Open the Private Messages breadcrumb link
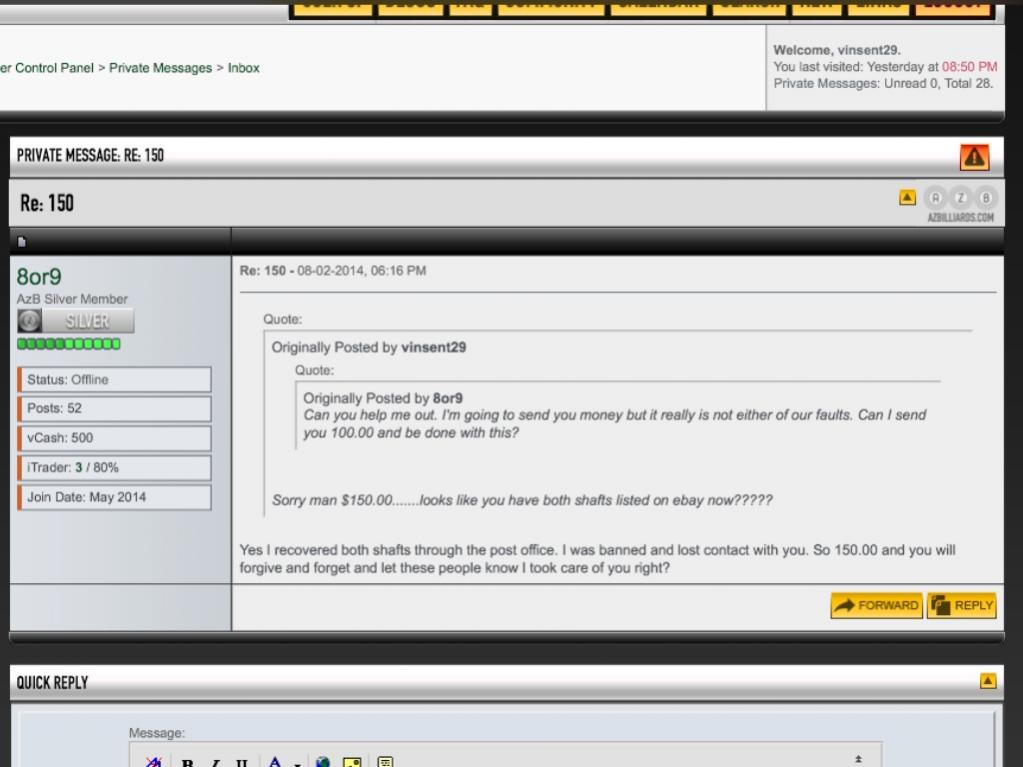The width and height of the screenshot is (1023, 767). (x=160, y=68)
